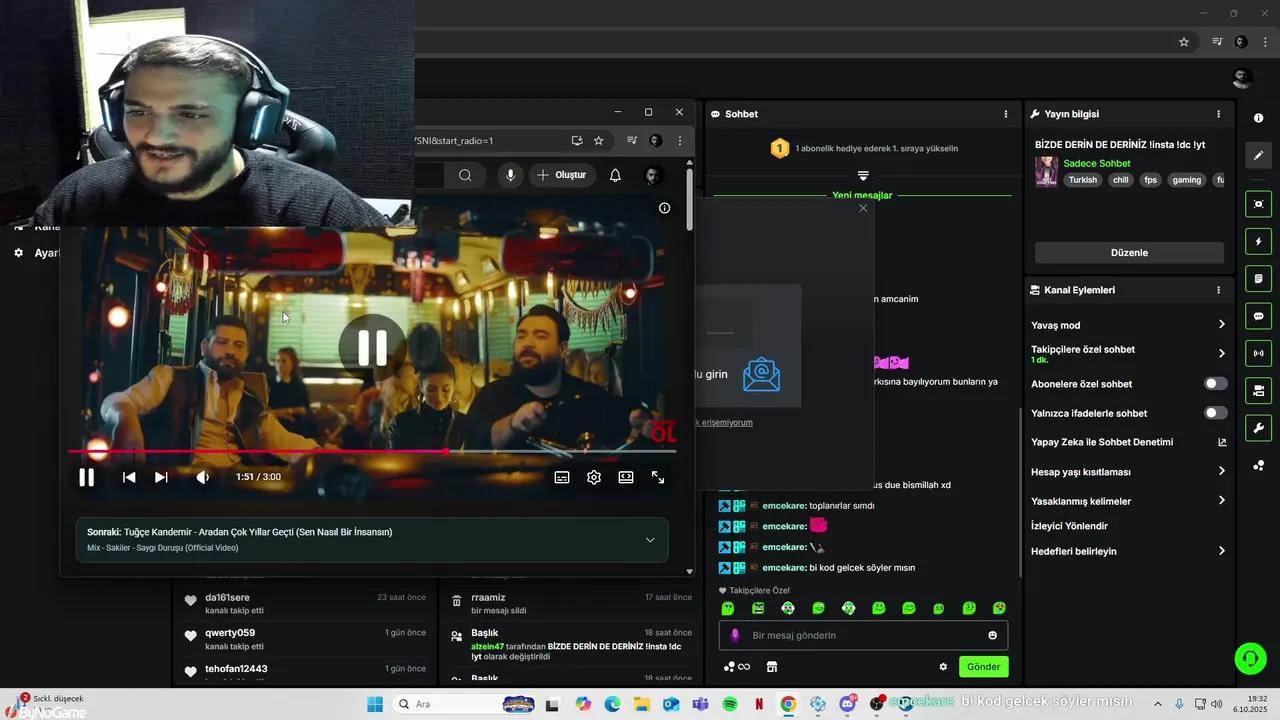Click the gaming stream tag
Image resolution: width=1280 pixels, height=720 pixels.
pyautogui.click(x=1186, y=180)
